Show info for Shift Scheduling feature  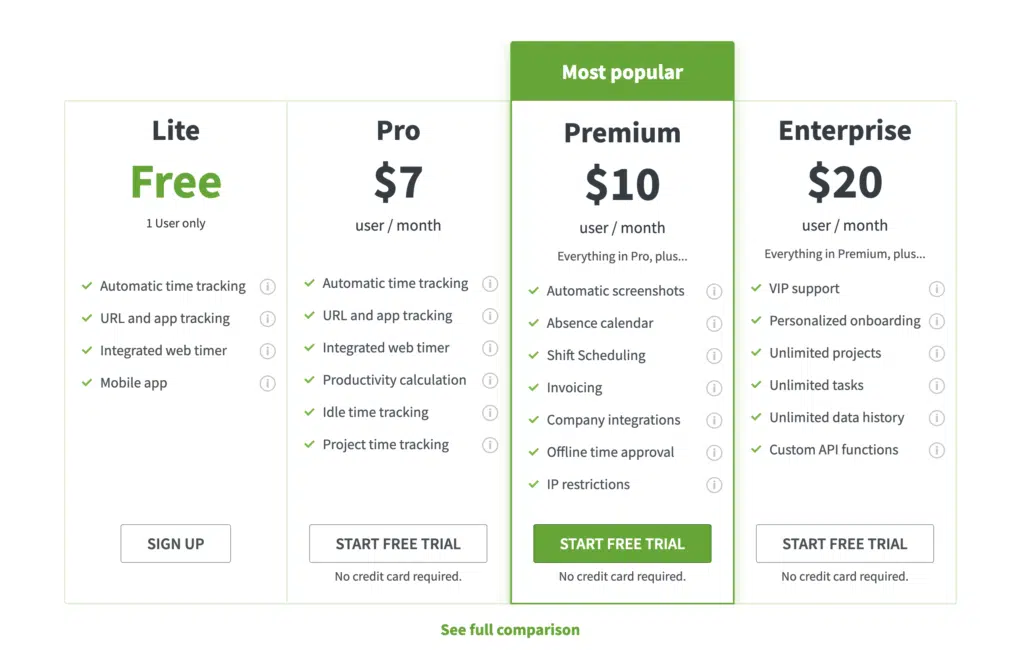coord(714,355)
